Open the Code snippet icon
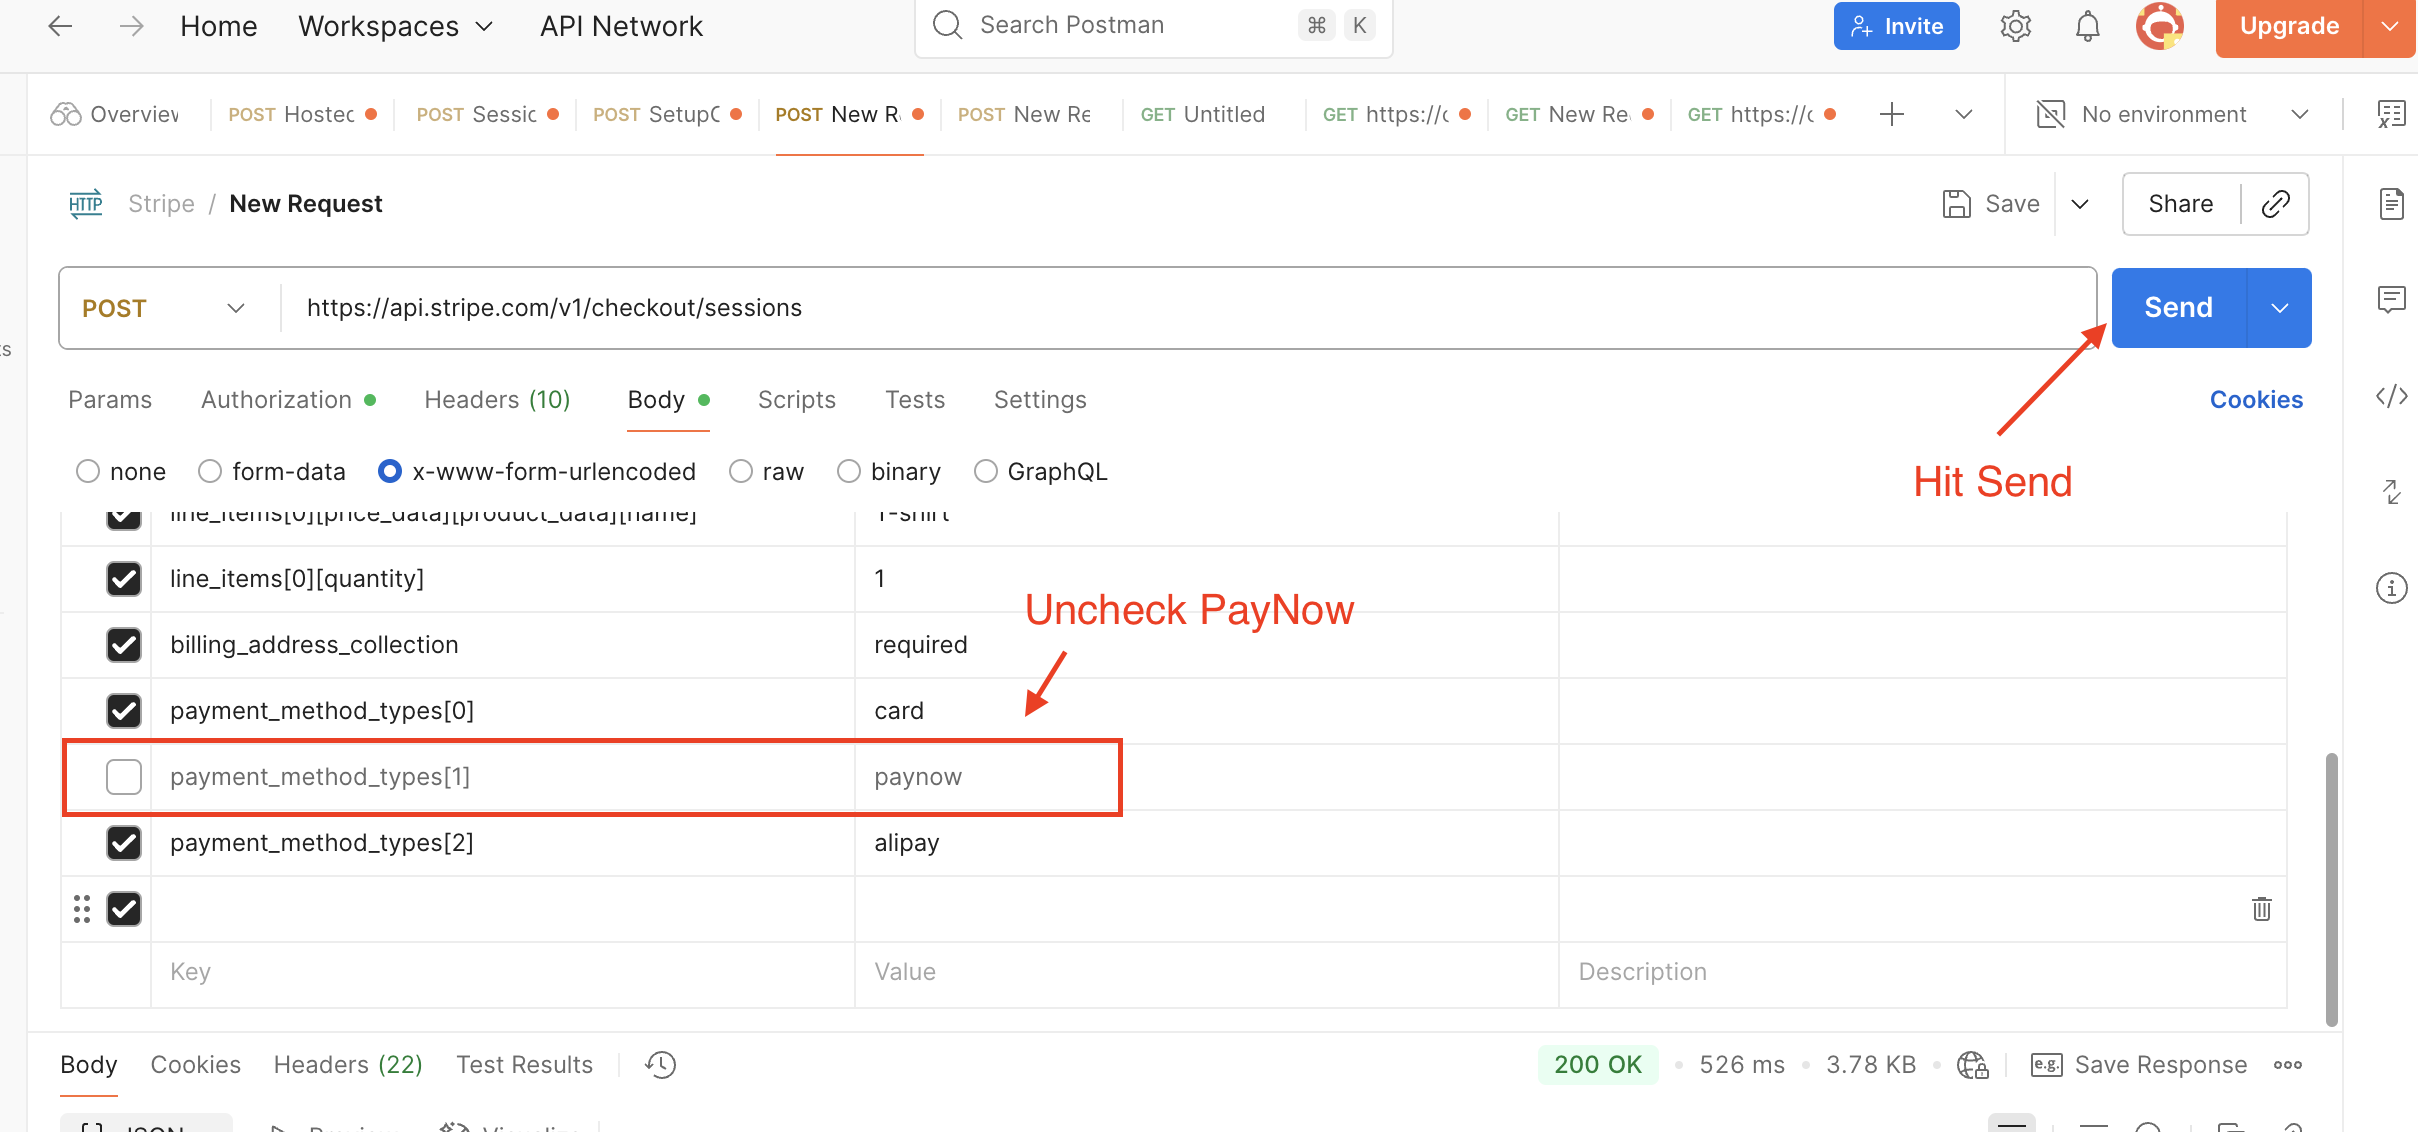The height and width of the screenshot is (1132, 2418). tap(2392, 397)
